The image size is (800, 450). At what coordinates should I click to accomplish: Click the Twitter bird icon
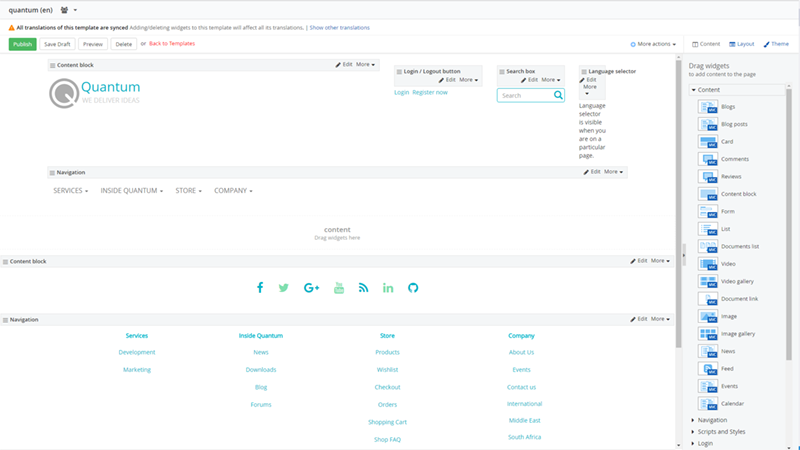[284, 288]
